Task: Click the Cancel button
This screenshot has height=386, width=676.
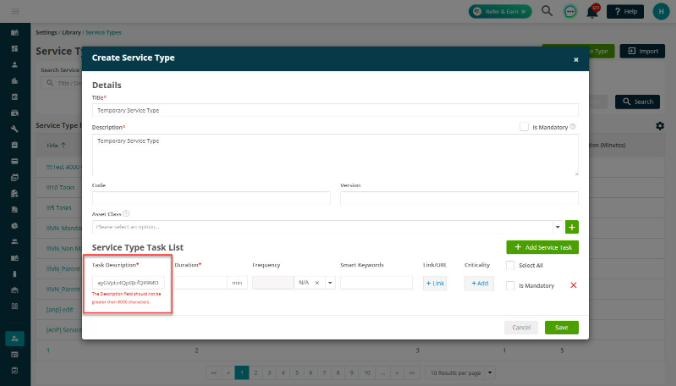Action: [x=521, y=327]
